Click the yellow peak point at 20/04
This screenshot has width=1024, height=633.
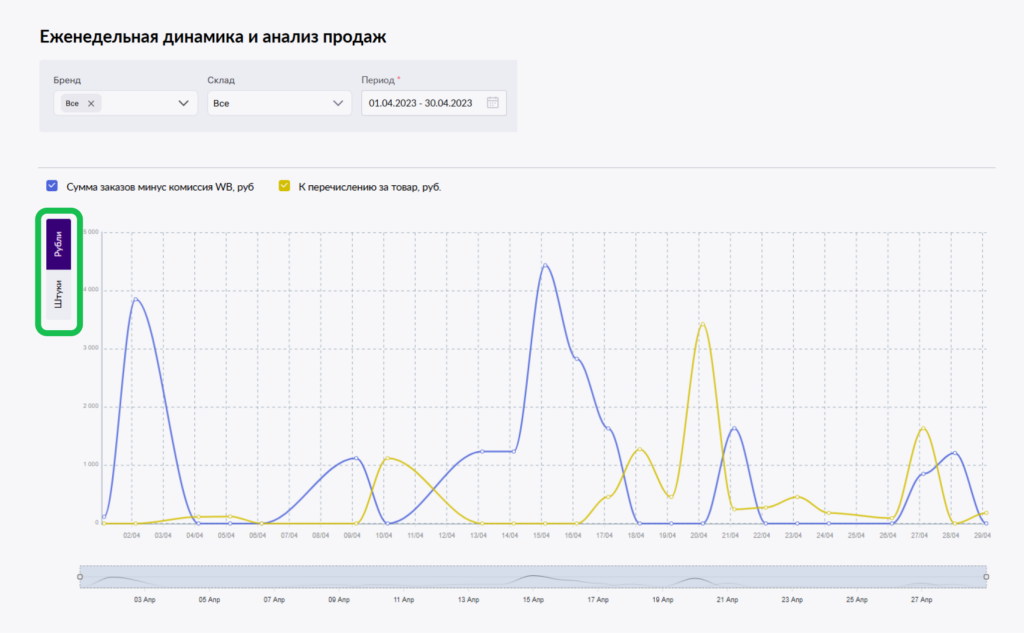coord(703,324)
